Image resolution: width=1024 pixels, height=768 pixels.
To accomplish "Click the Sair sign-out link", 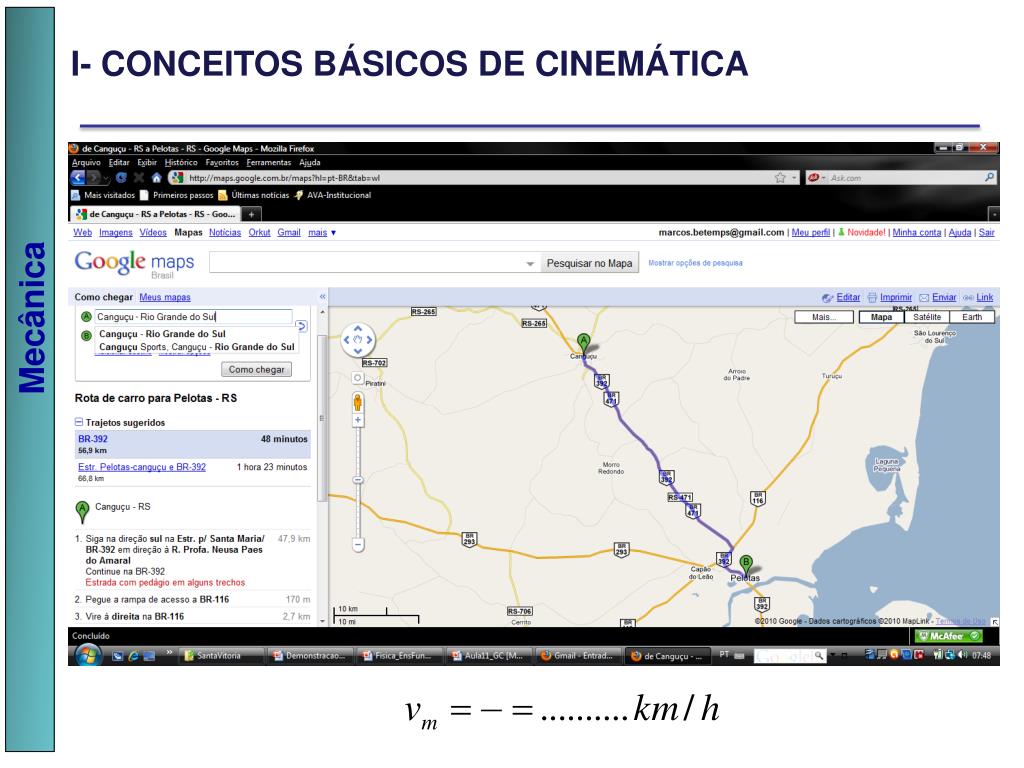I will tap(986, 232).
